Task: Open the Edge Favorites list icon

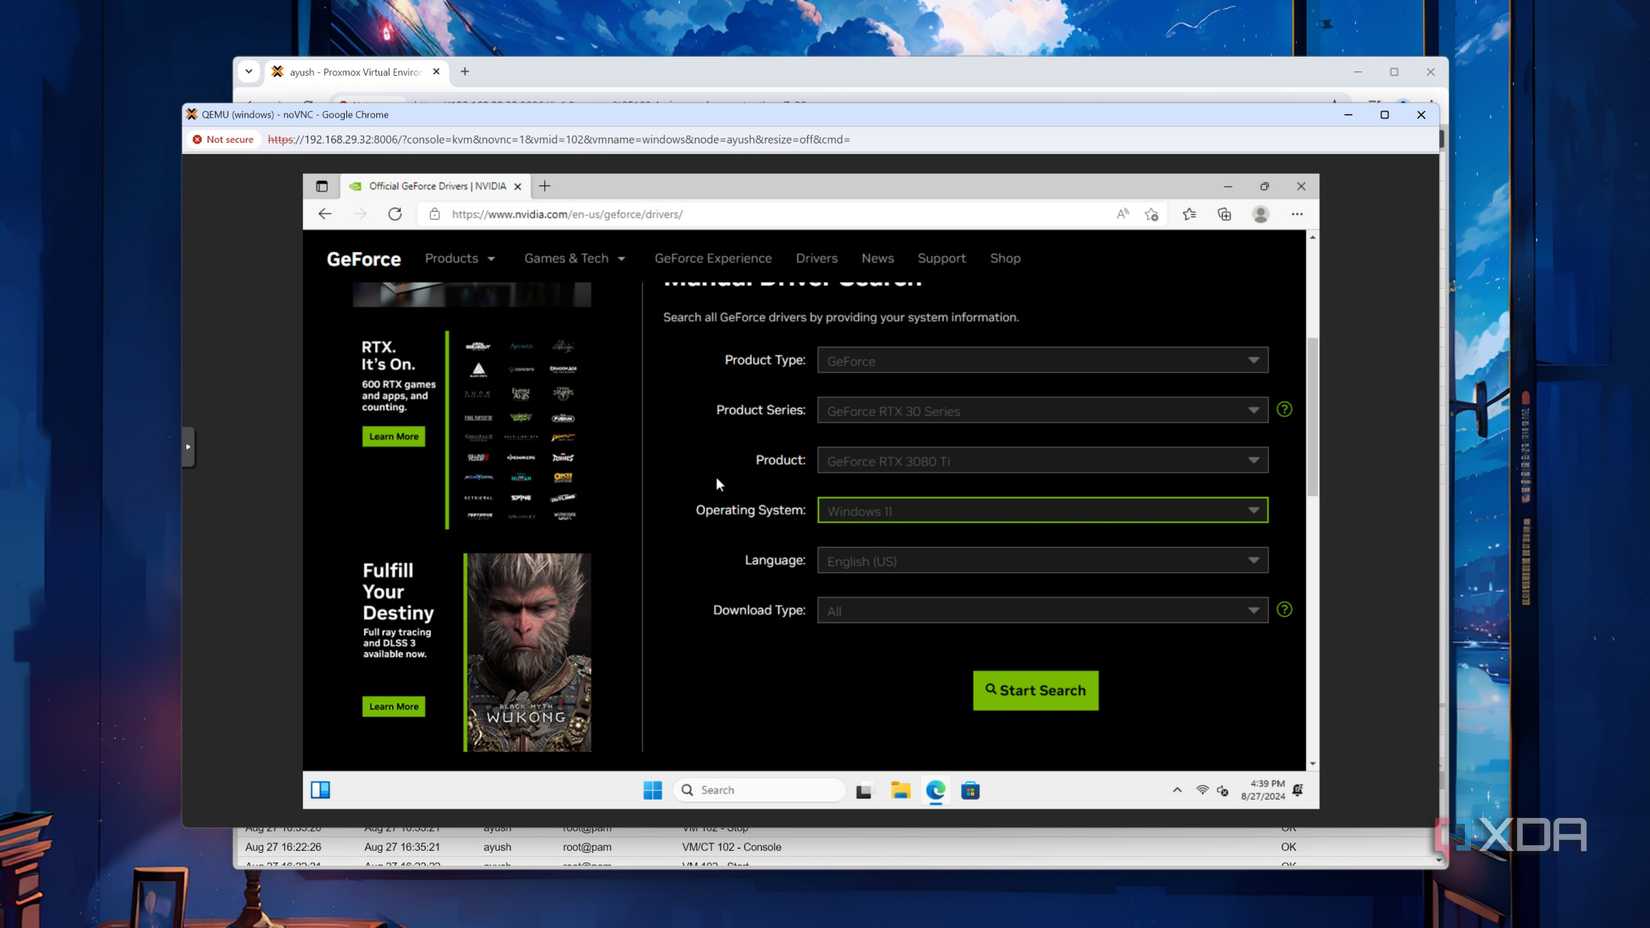Action: point(1189,214)
